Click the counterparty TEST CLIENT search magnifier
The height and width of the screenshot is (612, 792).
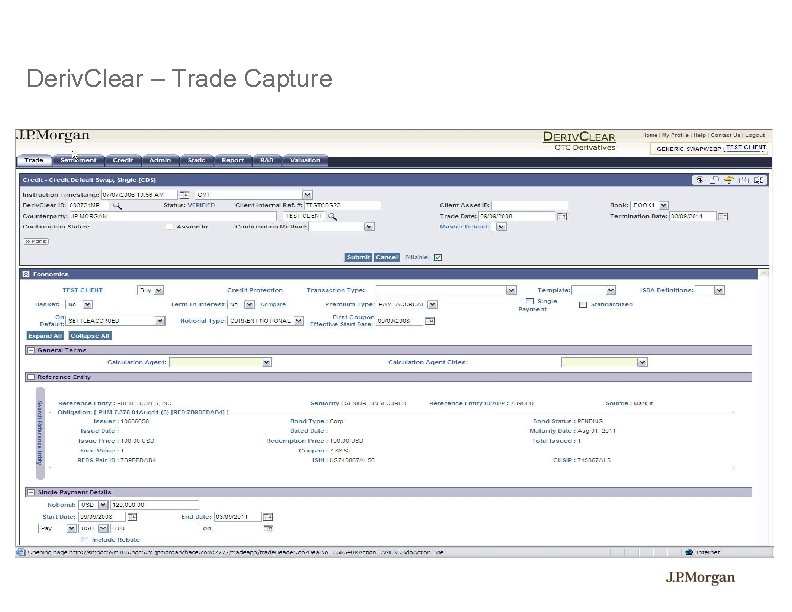332,216
